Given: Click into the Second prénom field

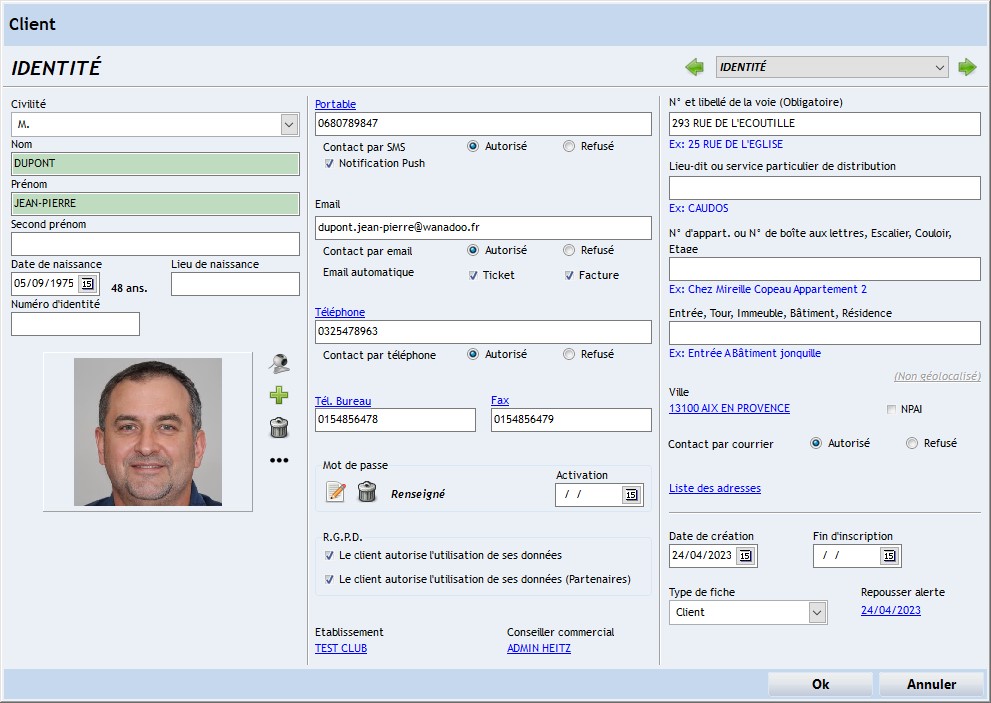Looking at the screenshot, I should [x=155, y=244].
